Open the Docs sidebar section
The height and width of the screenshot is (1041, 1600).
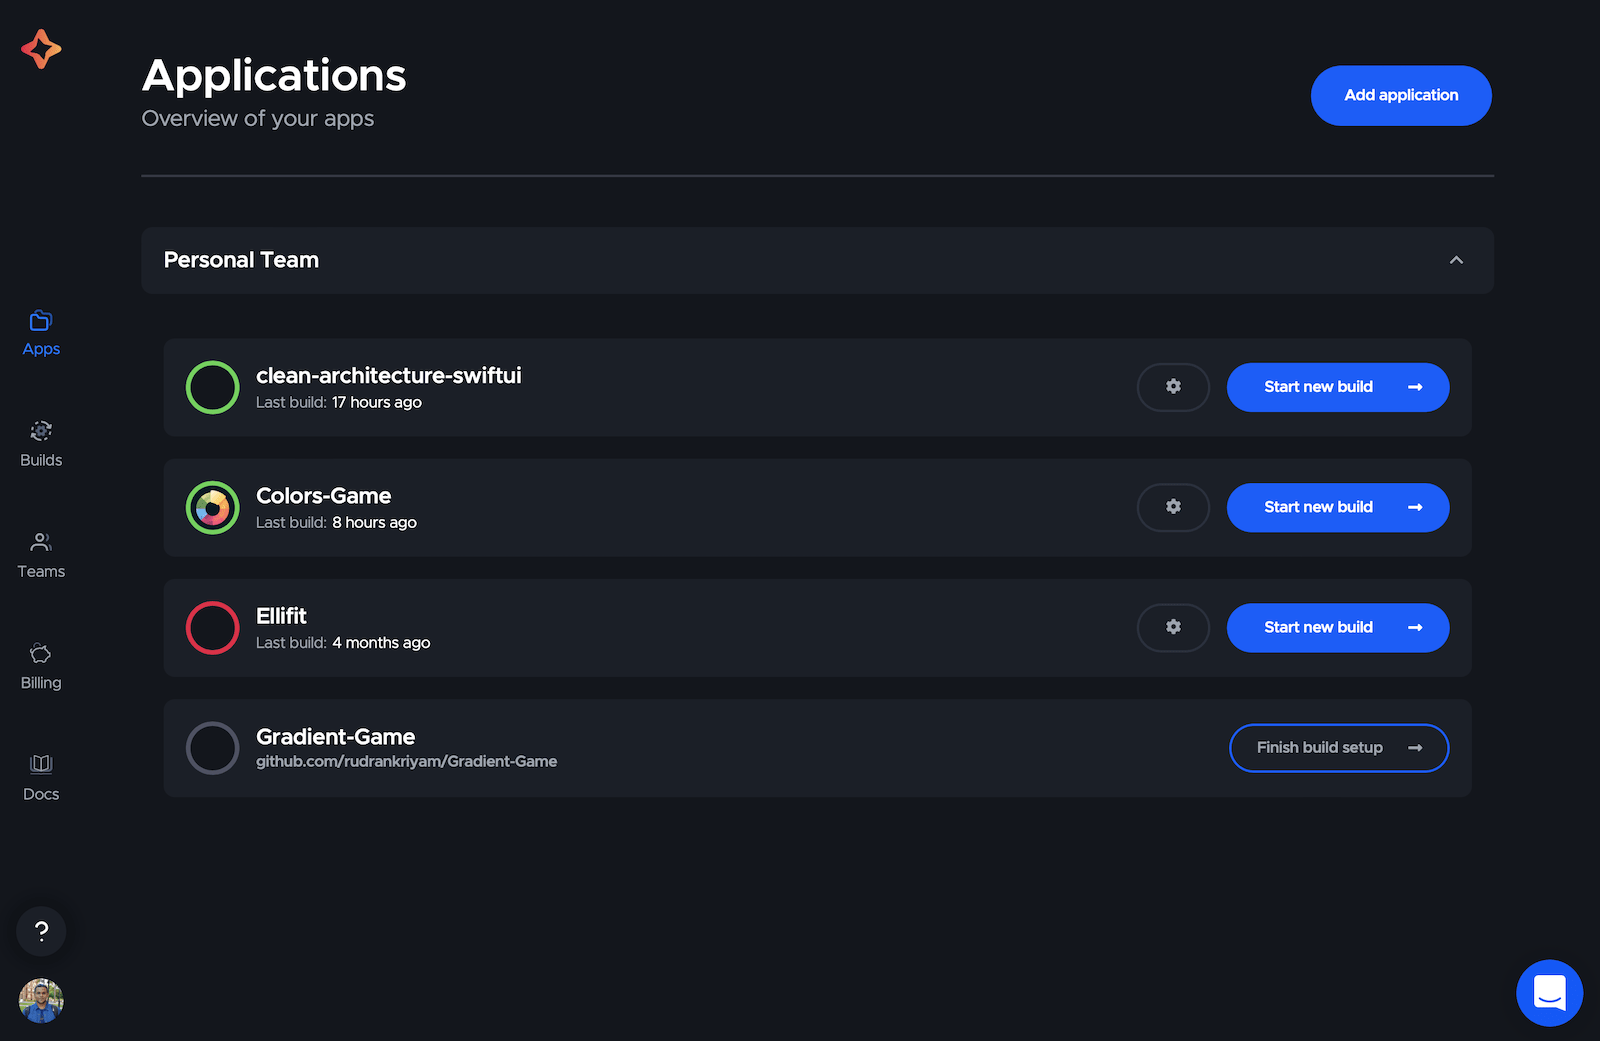[41, 778]
